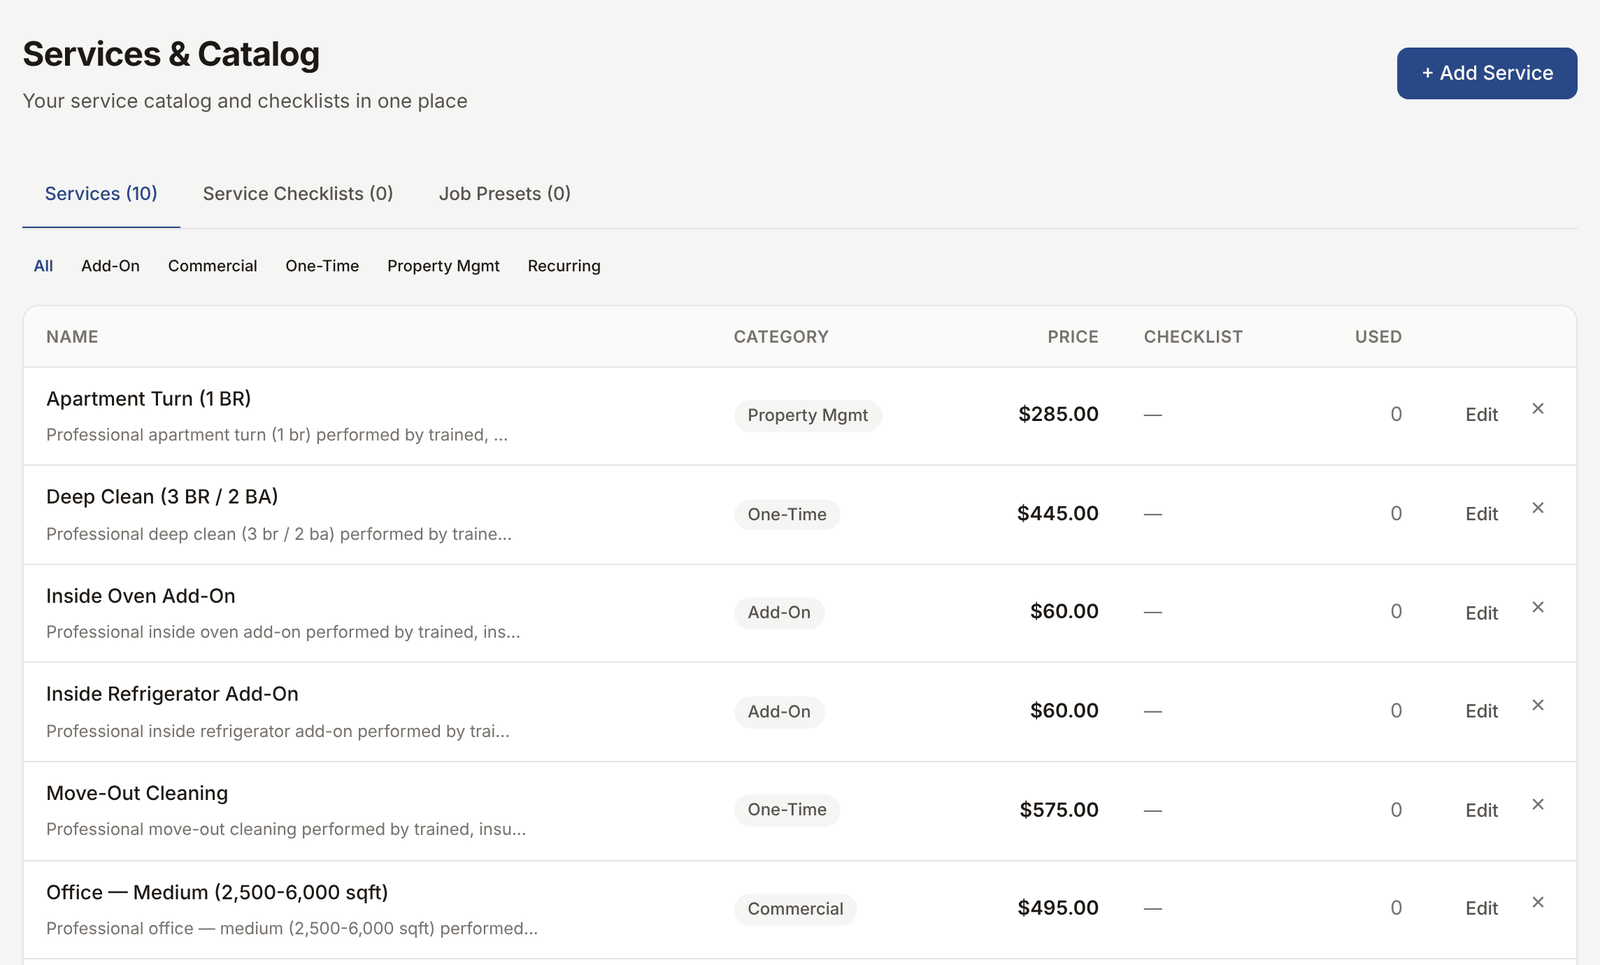Viewport: 1600px width, 965px height.
Task: Select the All category filter
Action: pyautogui.click(x=43, y=266)
